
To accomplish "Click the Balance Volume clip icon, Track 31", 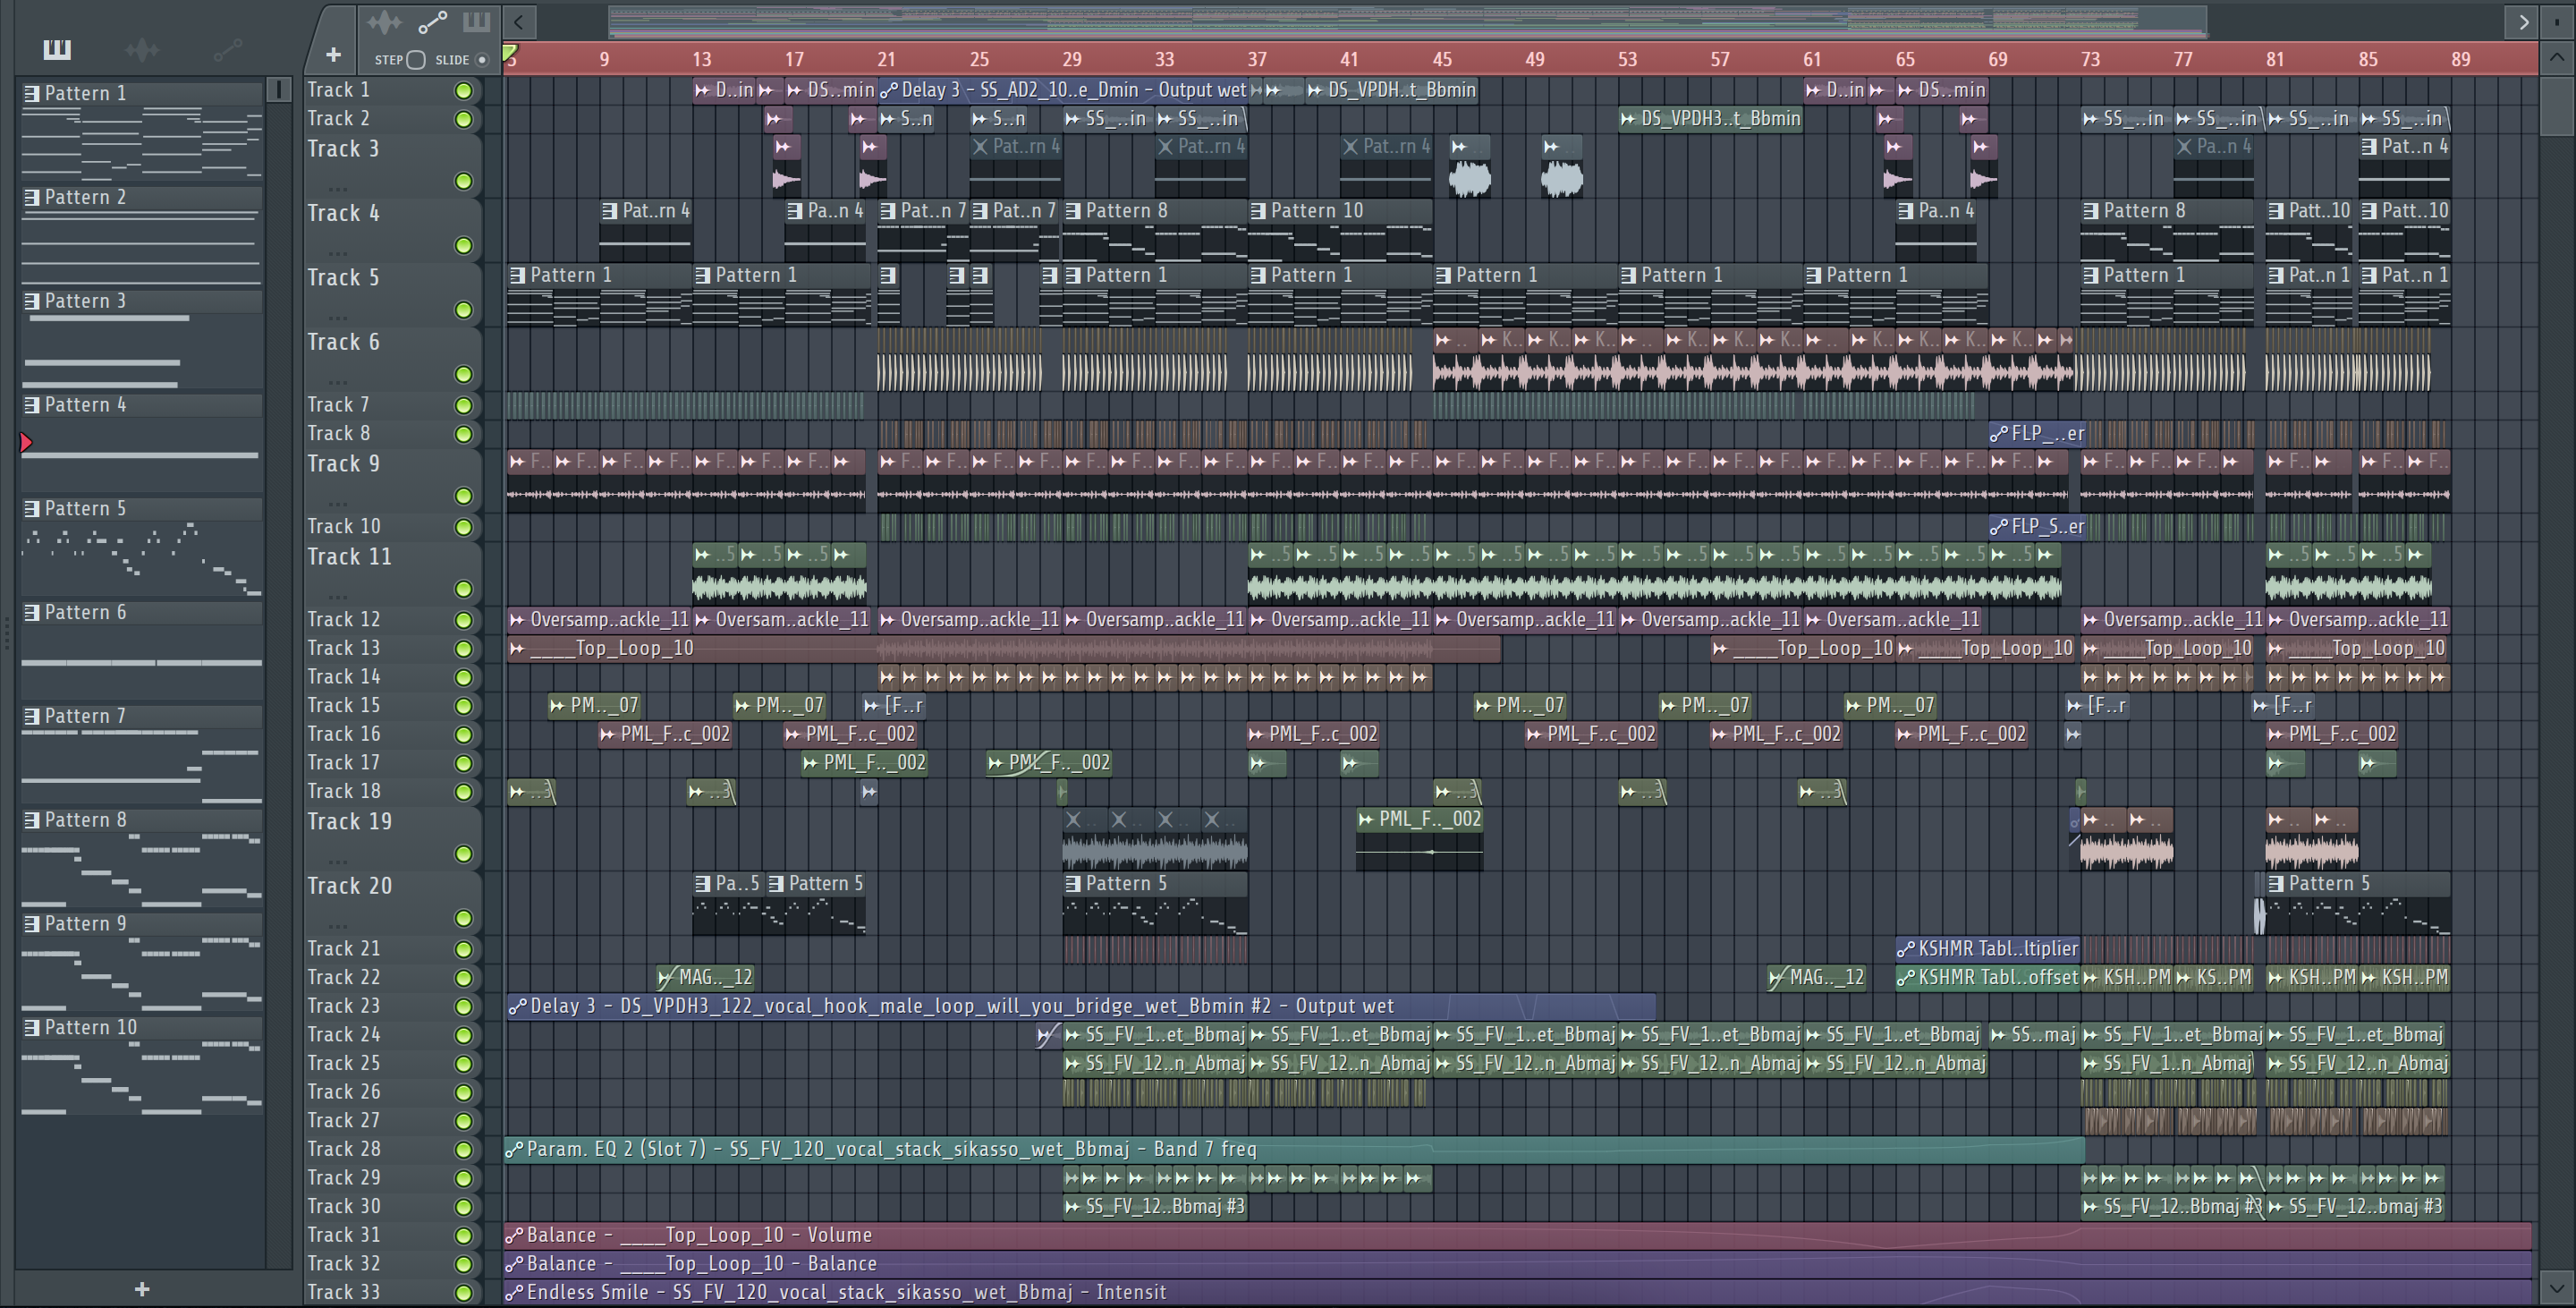I will pos(514,1236).
